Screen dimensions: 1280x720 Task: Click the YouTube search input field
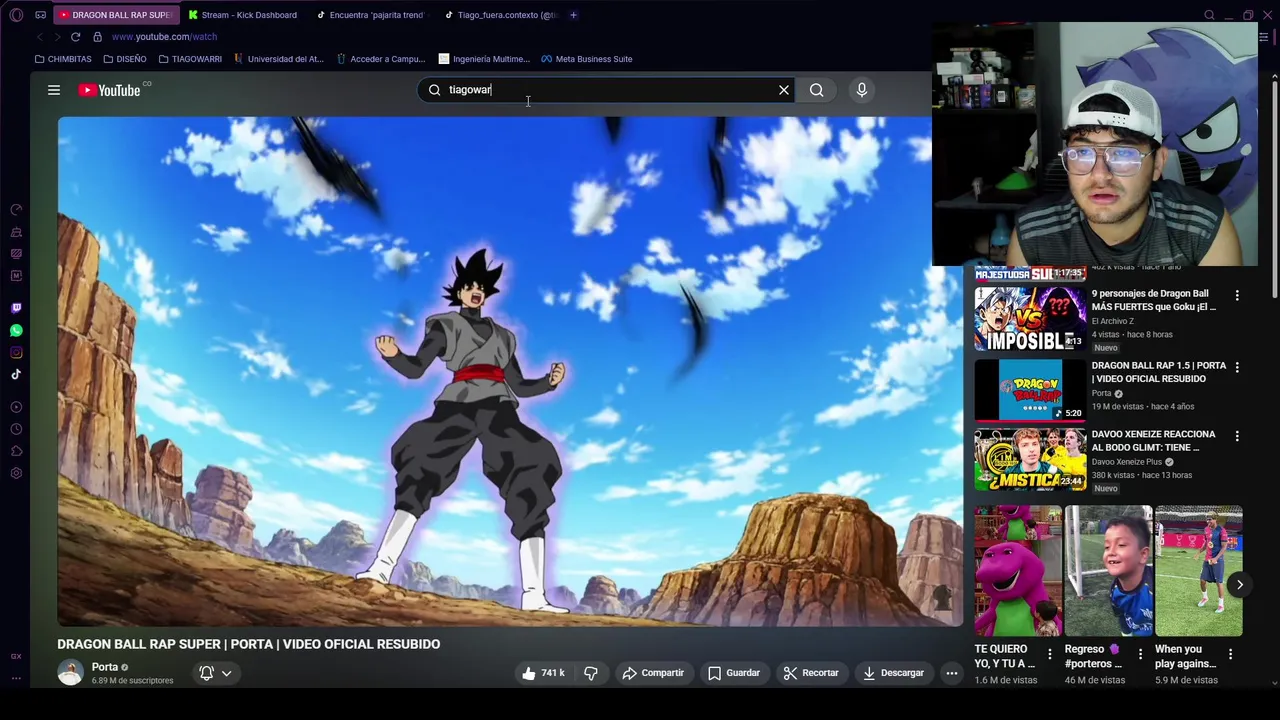coord(605,90)
